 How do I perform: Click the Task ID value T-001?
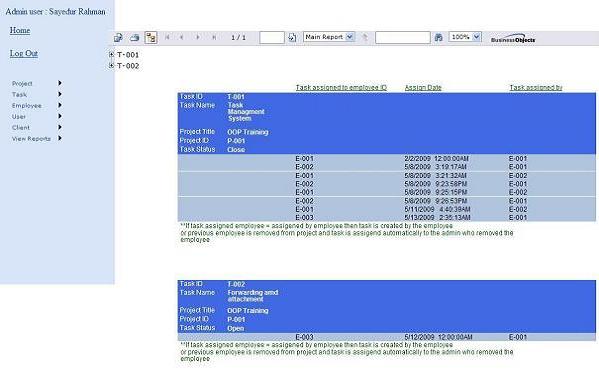[236, 97]
